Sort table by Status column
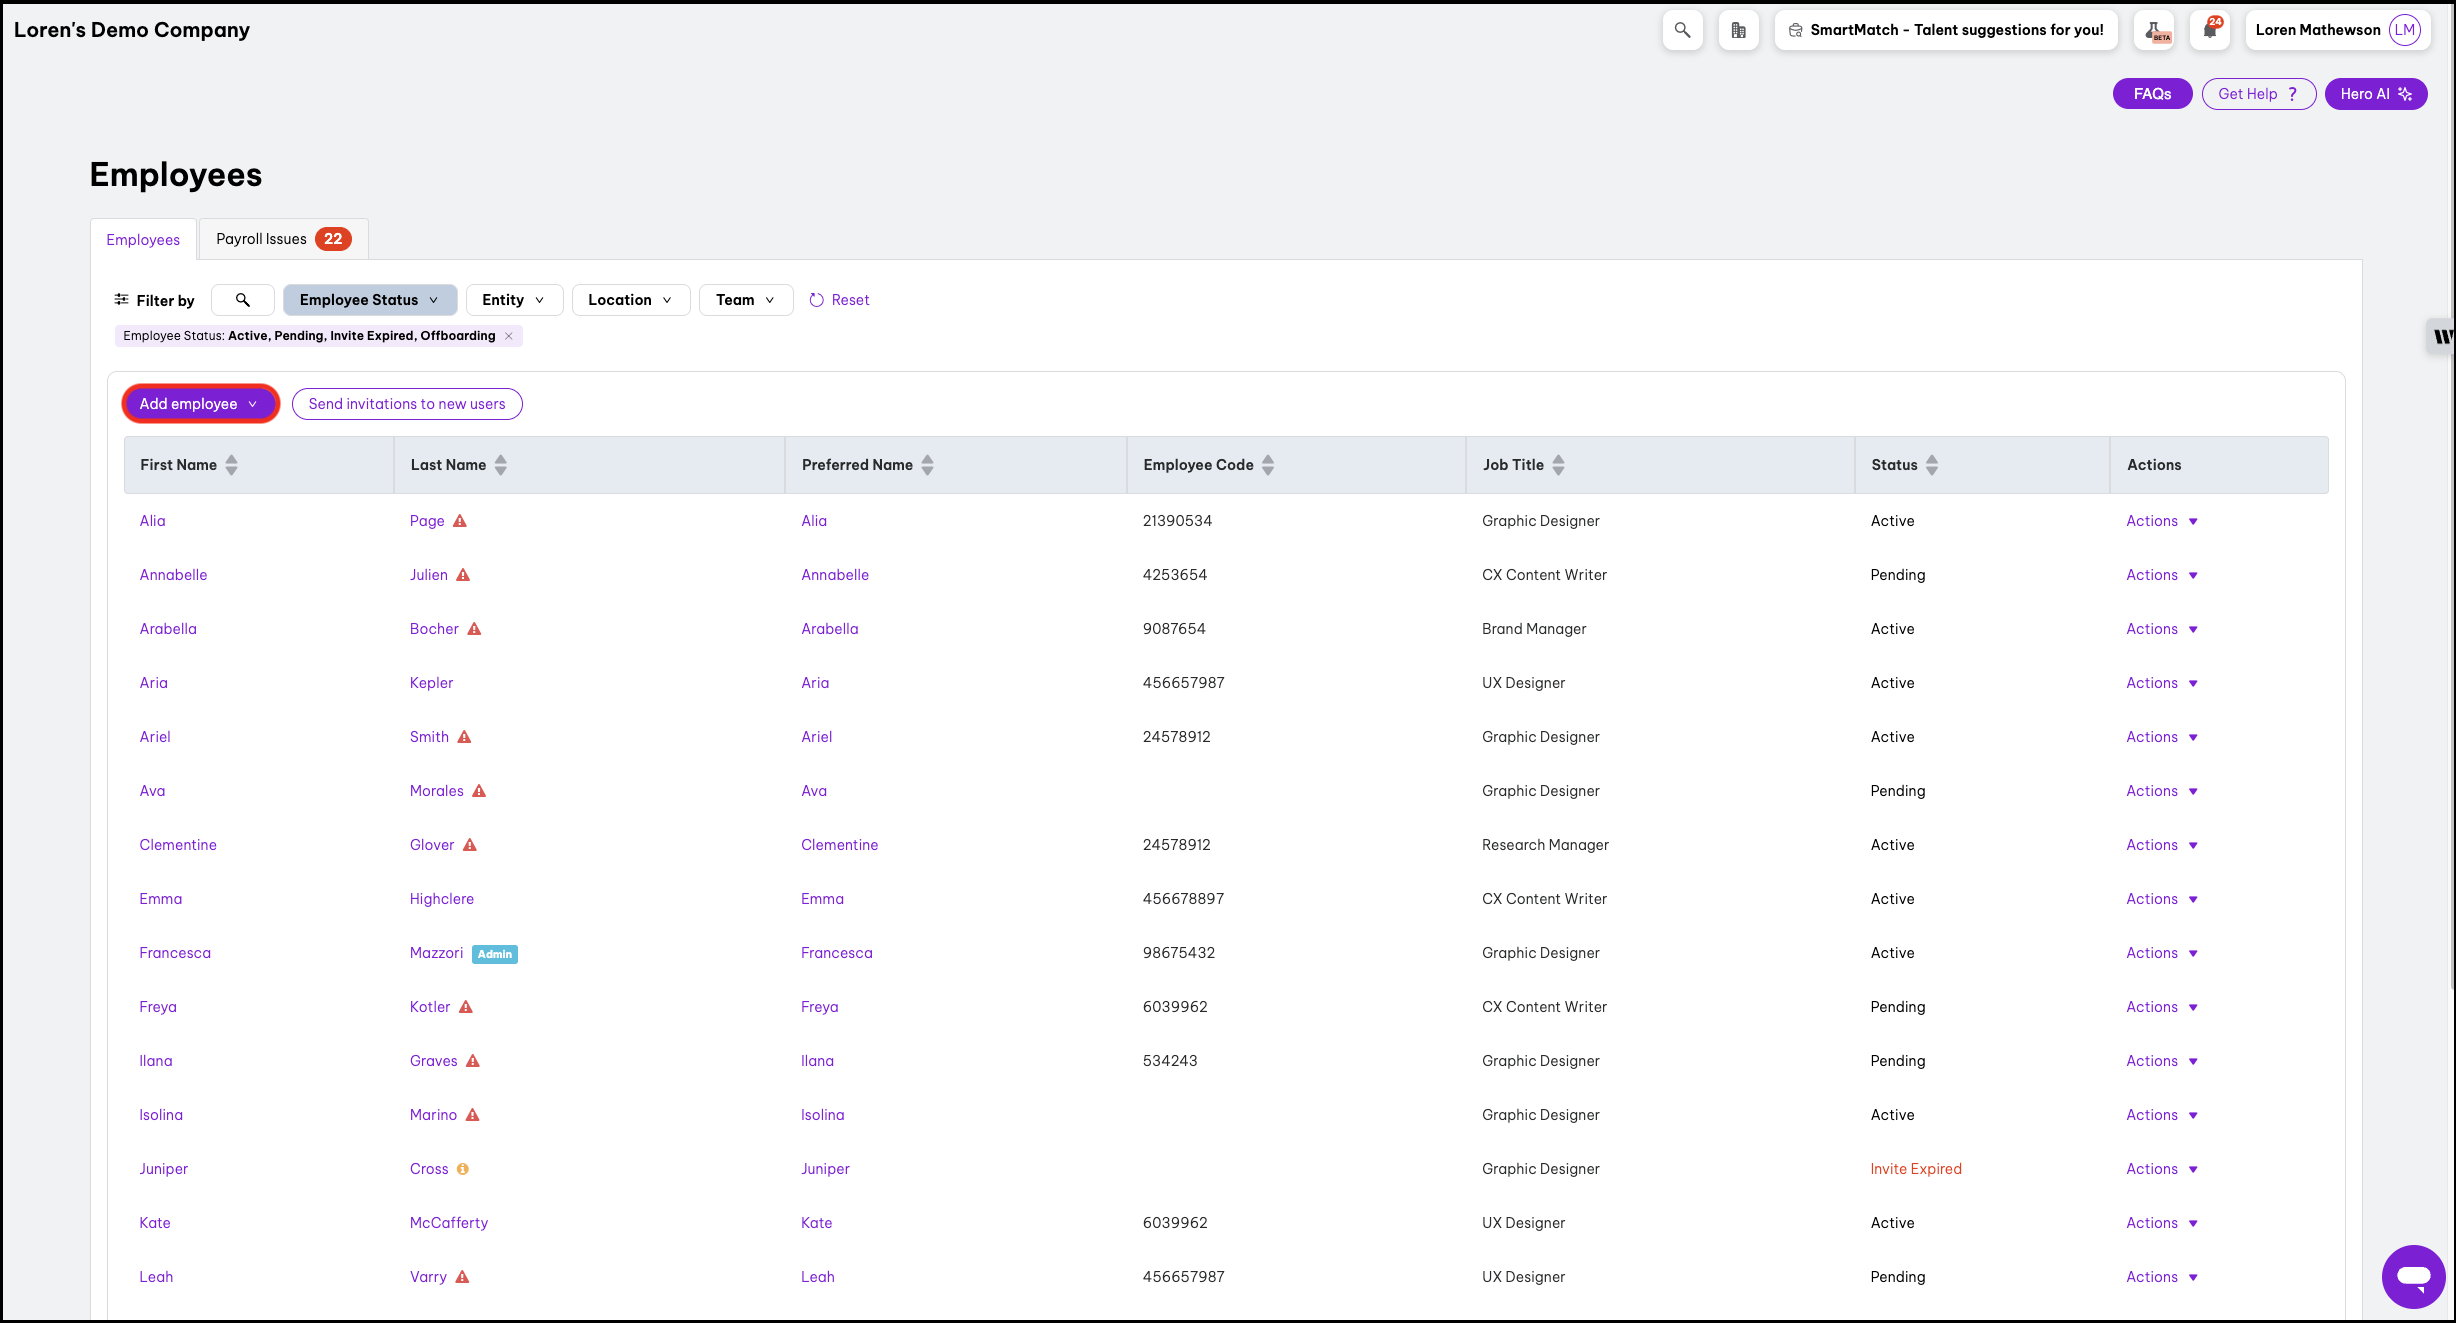Viewport: 2456px width, 1323px height. [1932, 465]
